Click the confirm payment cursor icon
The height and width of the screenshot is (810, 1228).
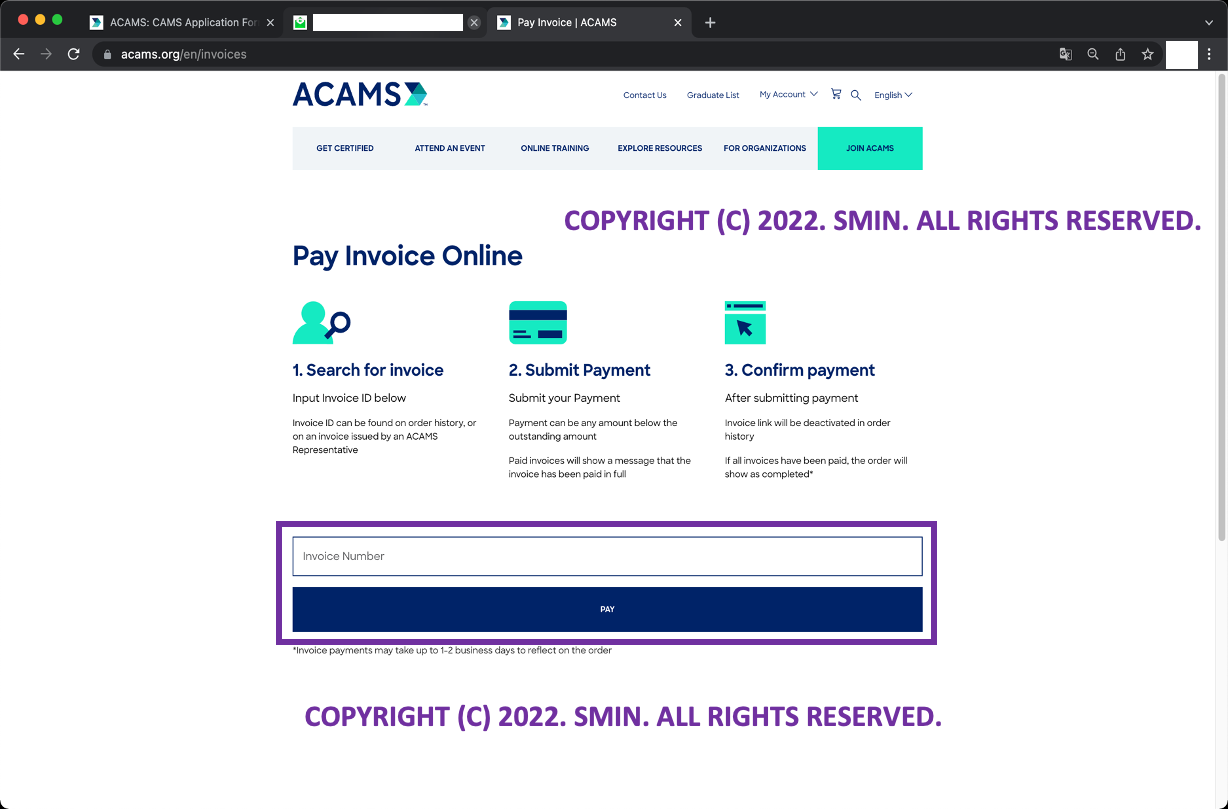tap(745, 322)
